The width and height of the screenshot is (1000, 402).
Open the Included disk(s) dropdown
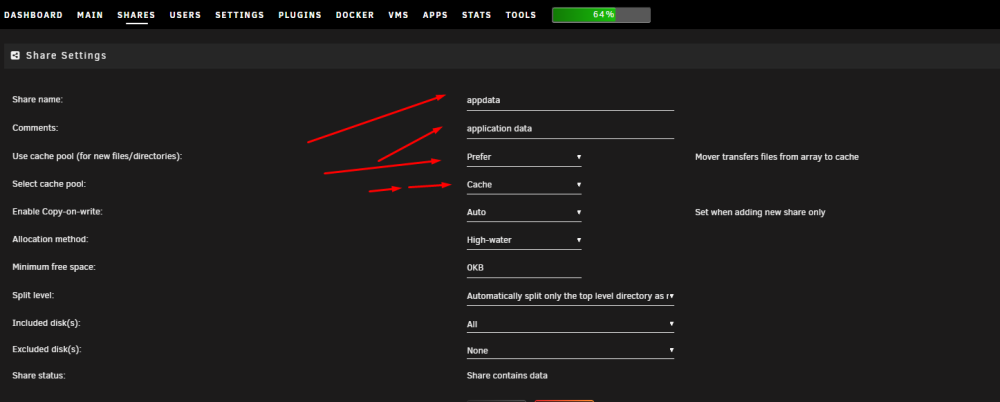click(x=570, y=324)
